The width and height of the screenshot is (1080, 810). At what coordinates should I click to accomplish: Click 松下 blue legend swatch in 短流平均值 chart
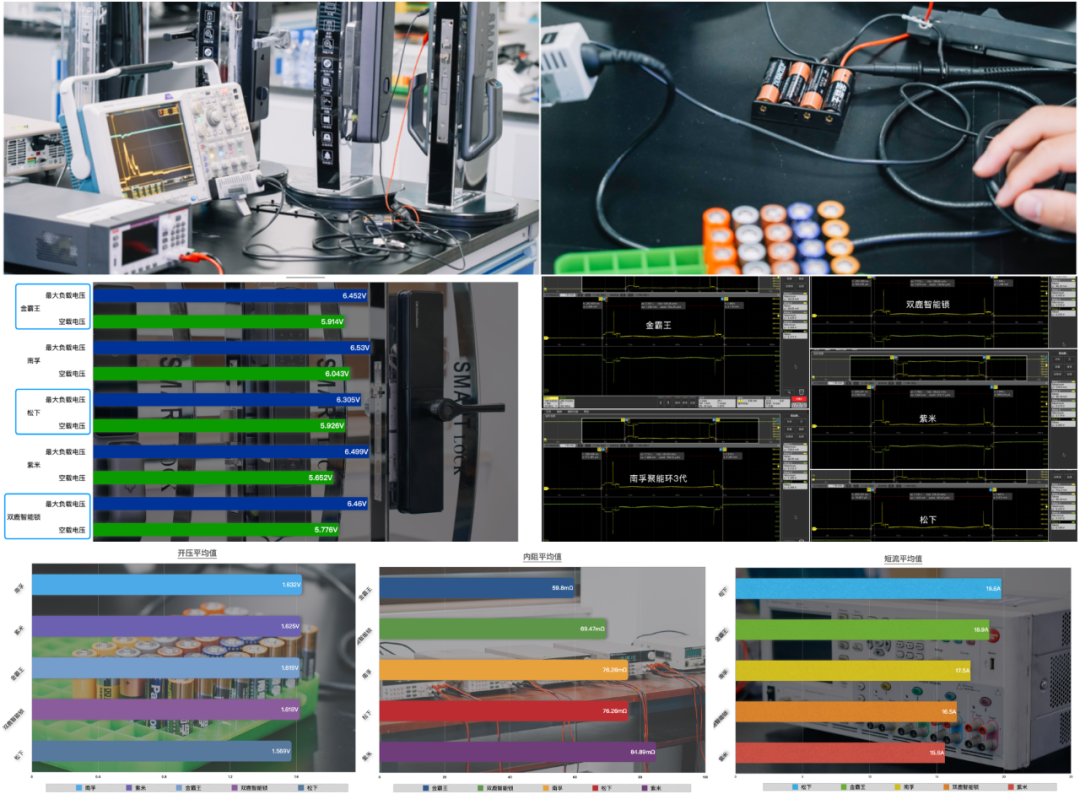795,787
